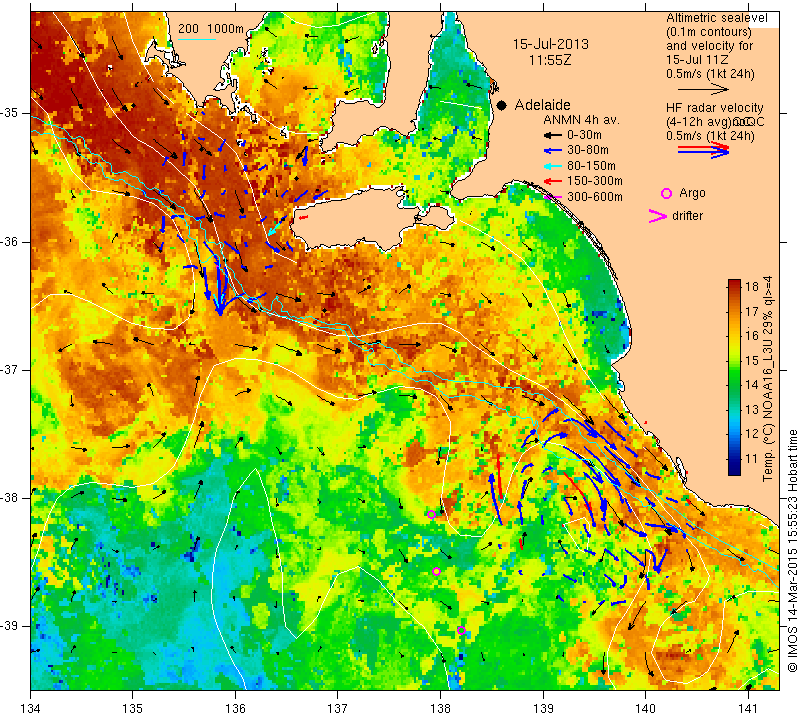
Task: Click the cyan 200/1000m isobath legend line
Action: coord(197,39)
